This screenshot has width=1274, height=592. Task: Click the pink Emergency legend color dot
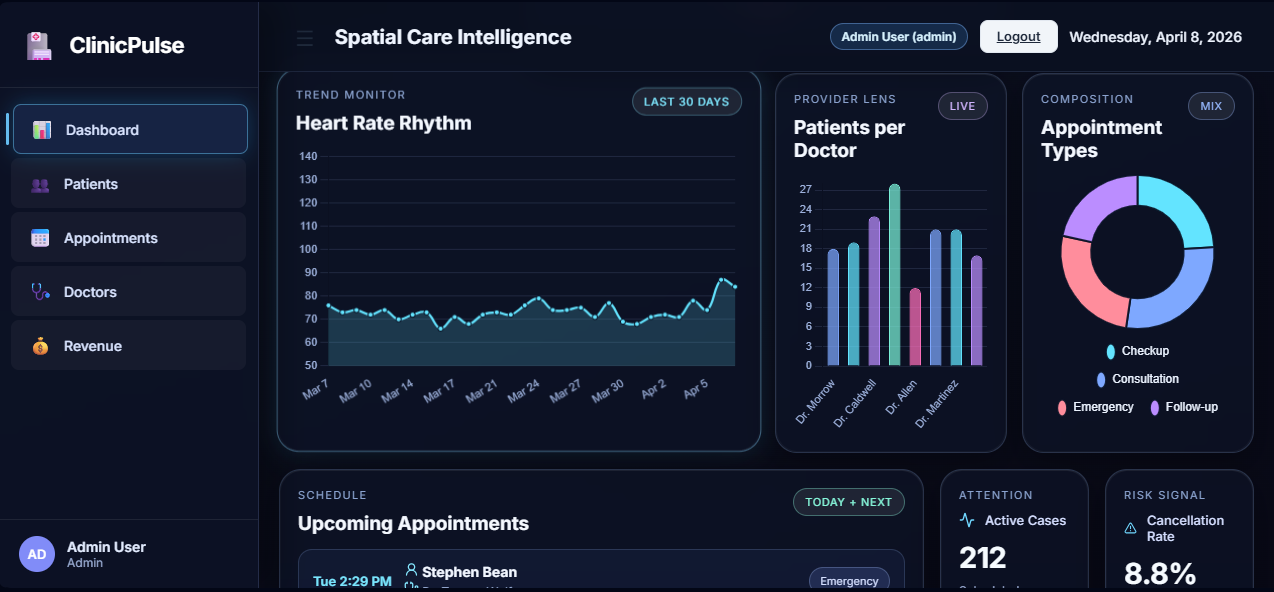(x=1062, y=407)
